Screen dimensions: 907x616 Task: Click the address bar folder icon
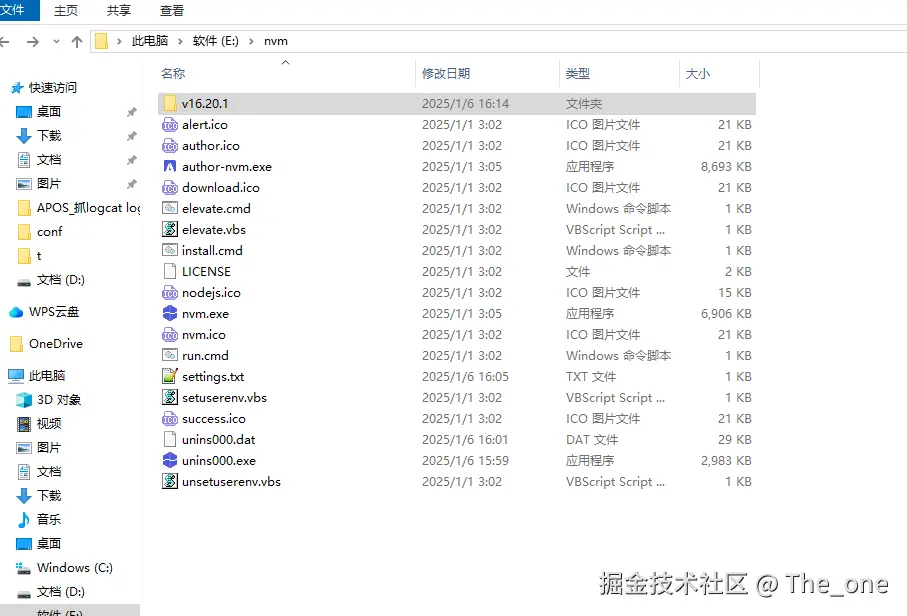tap(101, 41)
